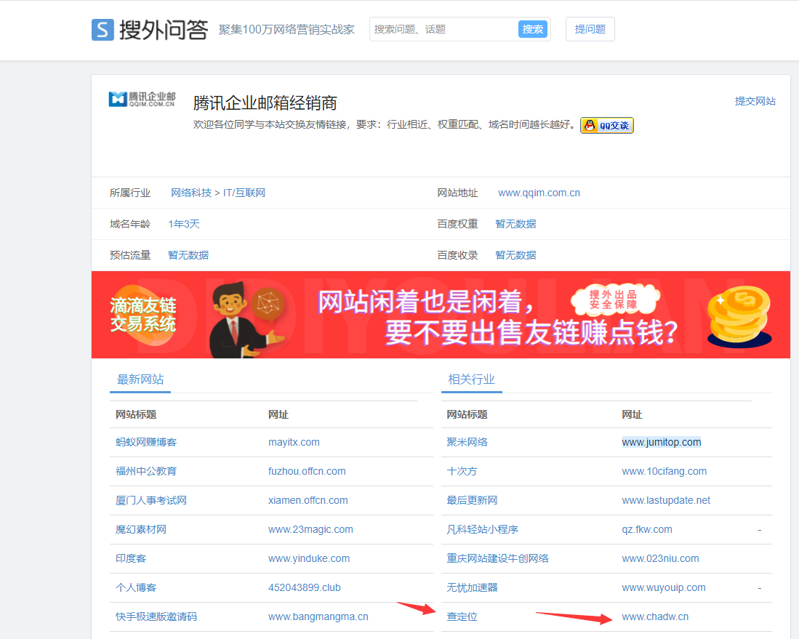Click the 腾讯企业邮箱经销商 page heading
Image resolution: width=799 pixels, height=639 pixels.
click(265, 103)
